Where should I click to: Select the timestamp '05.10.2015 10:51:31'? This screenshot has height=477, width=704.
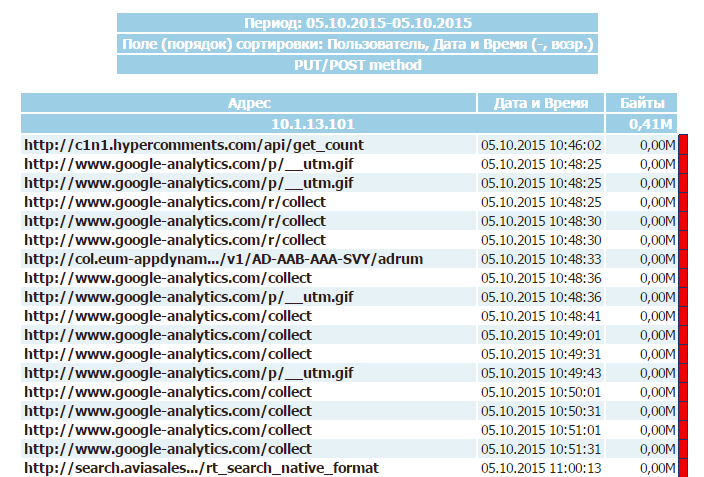point(541,449)
